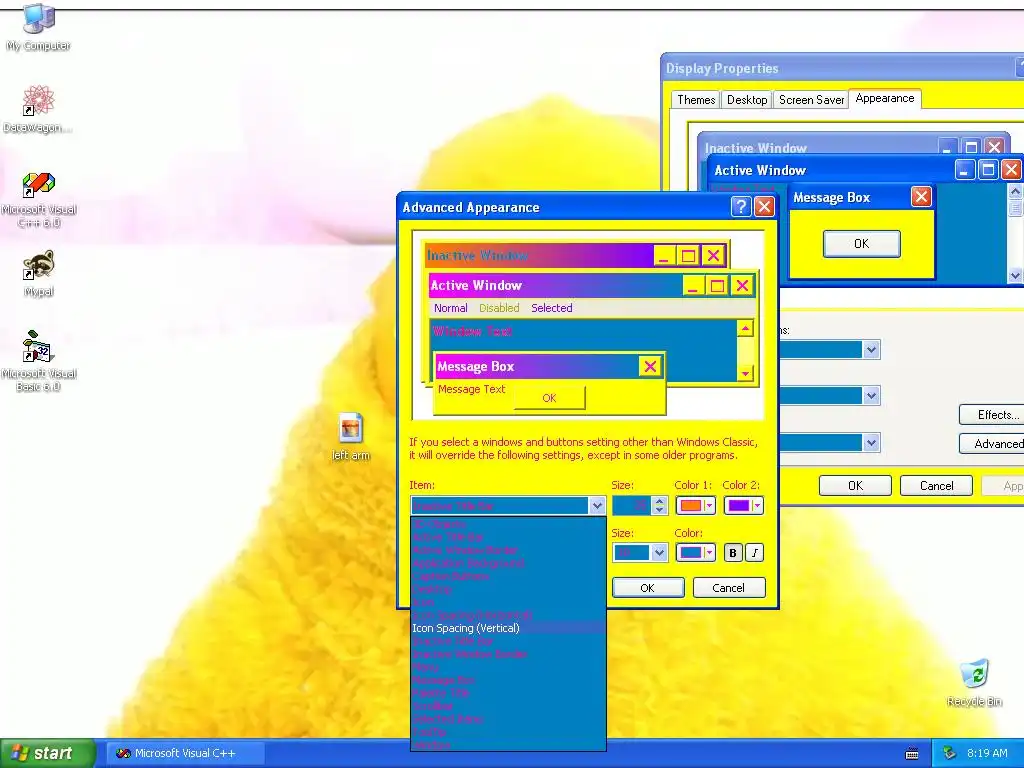Click 'Inactive Window' title in Advanced Appearance preview

point(477,255)
